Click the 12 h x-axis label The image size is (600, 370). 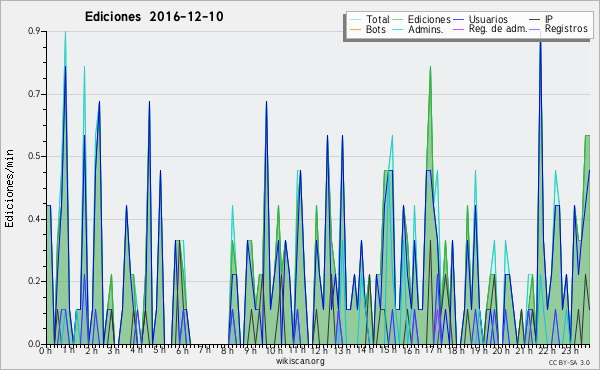pos(319,350)
